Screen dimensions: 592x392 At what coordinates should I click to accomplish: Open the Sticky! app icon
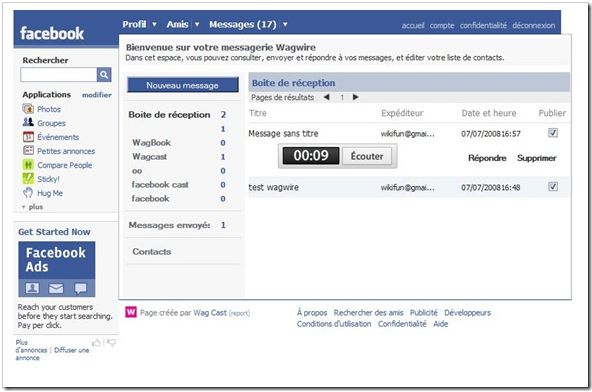tap(28, 178)
